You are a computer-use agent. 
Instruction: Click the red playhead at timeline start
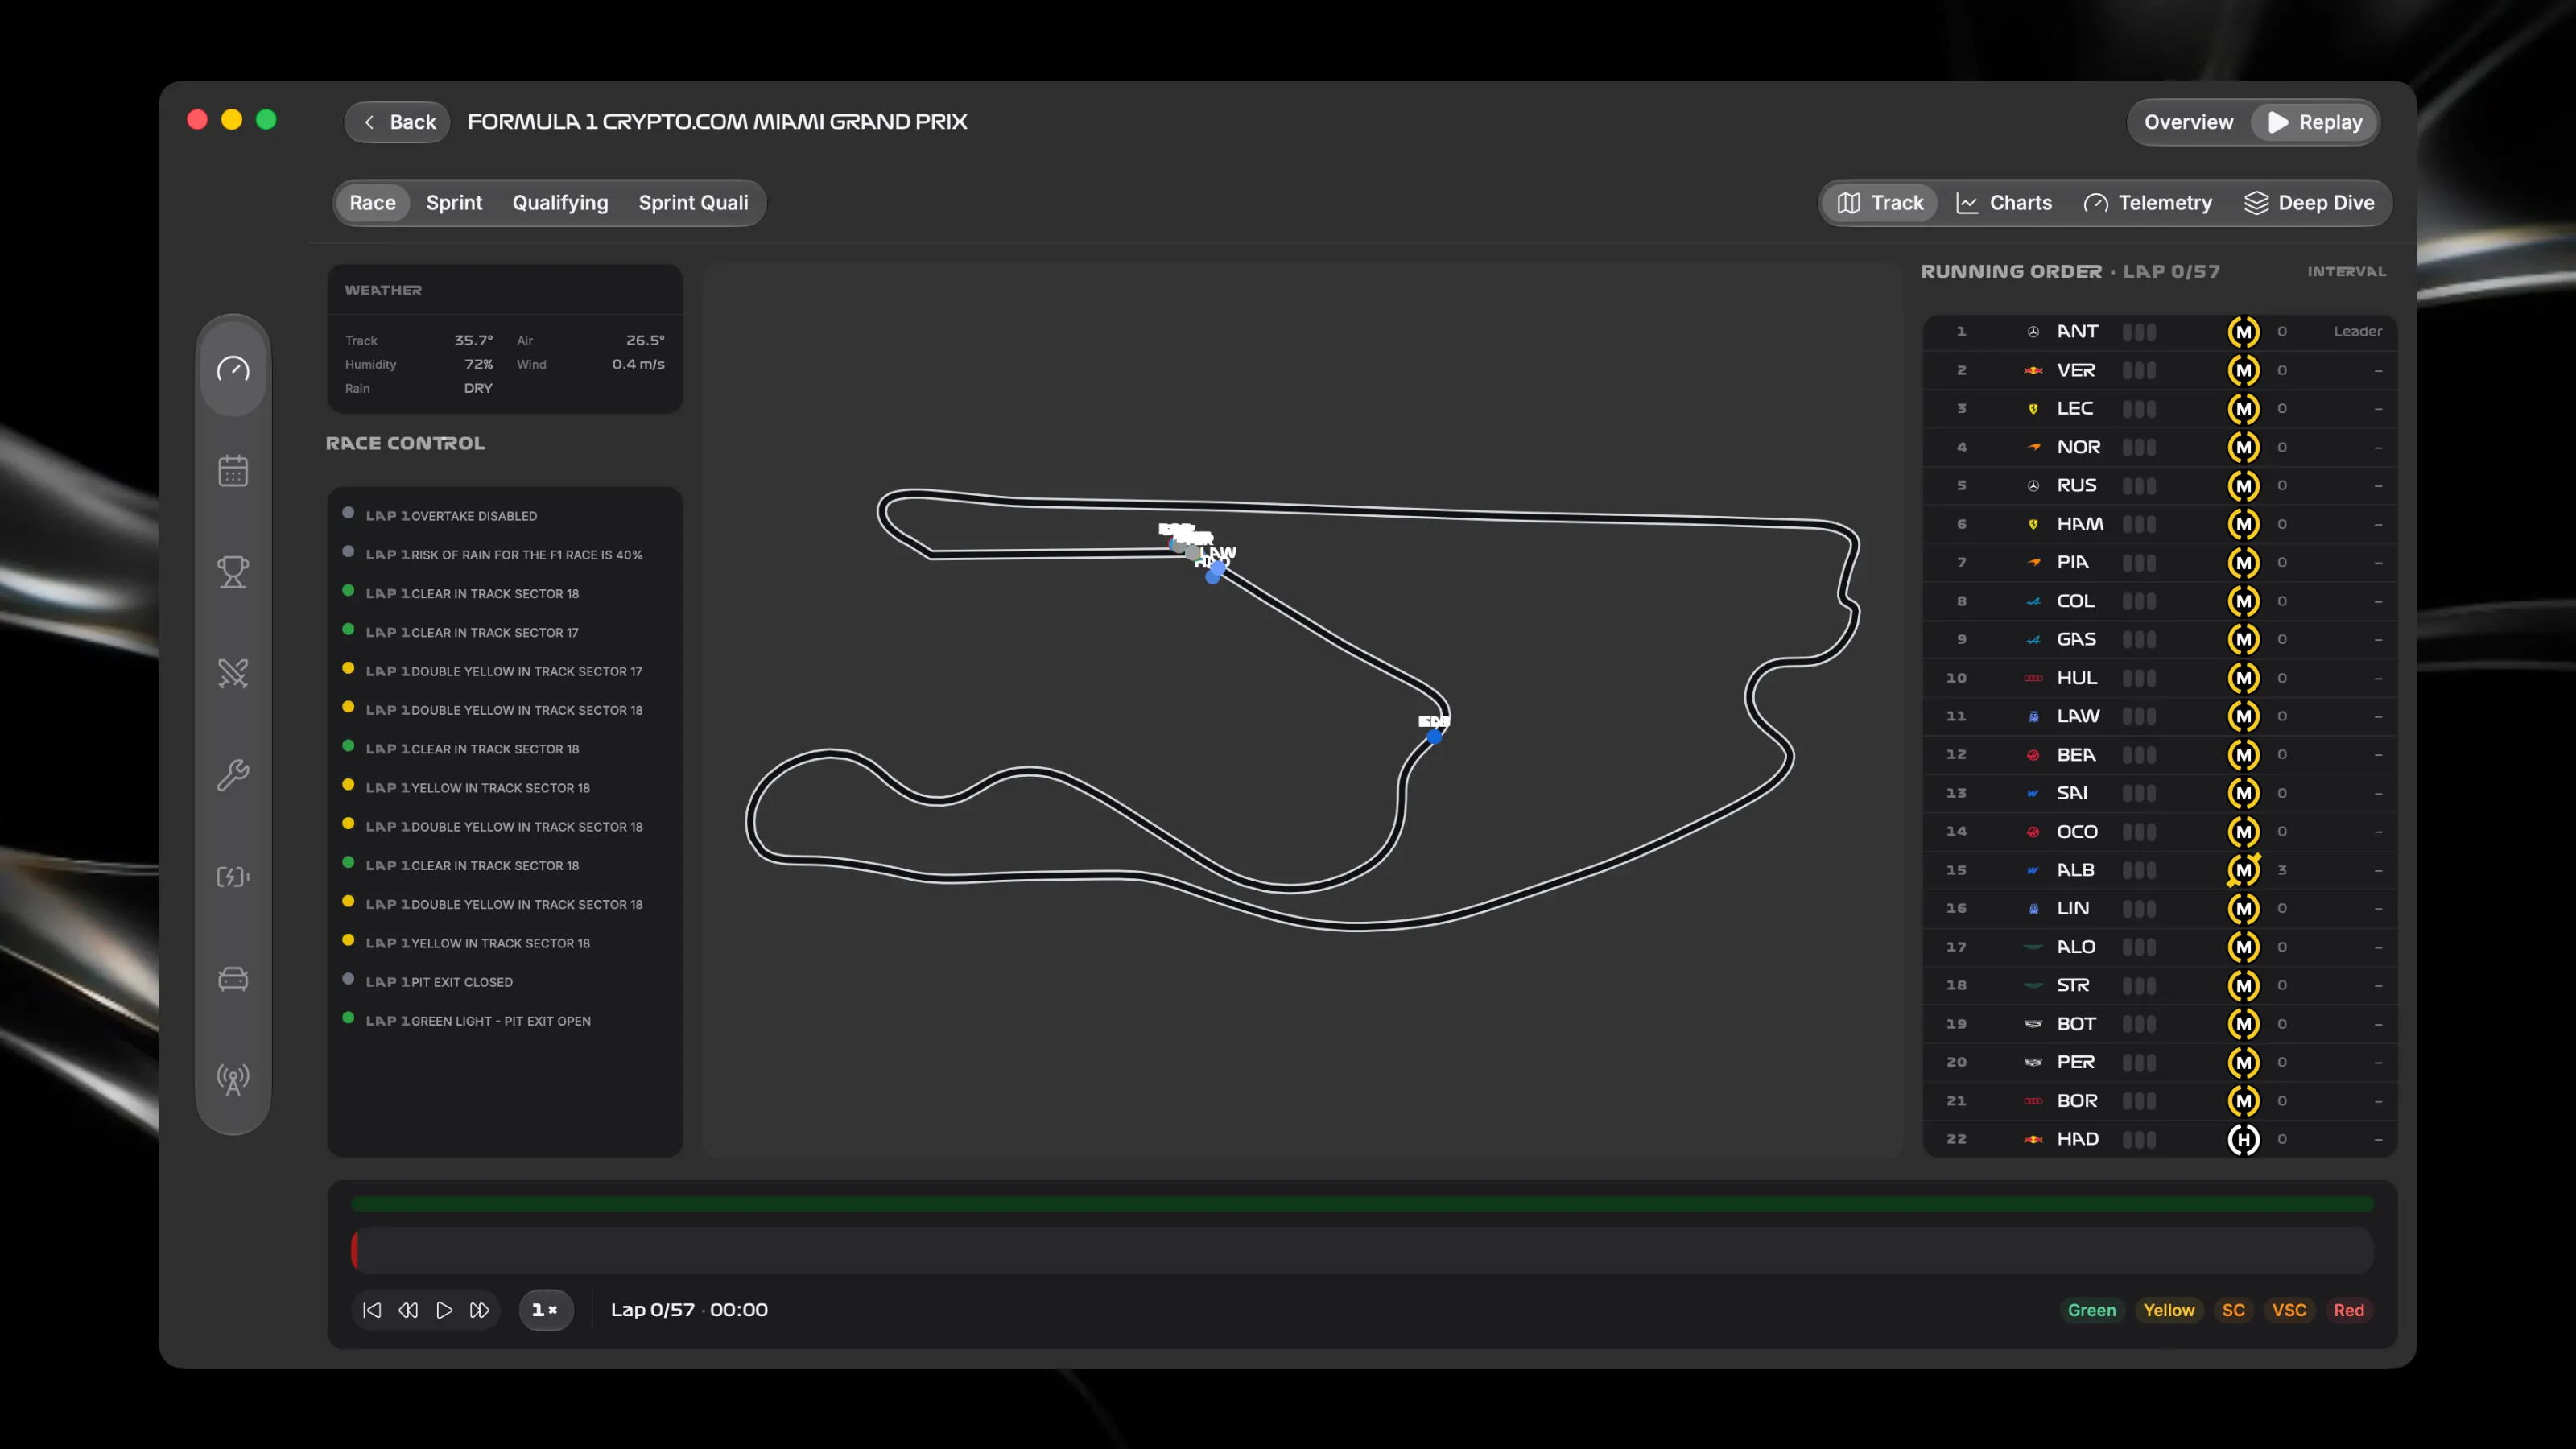click(355, 1251)
